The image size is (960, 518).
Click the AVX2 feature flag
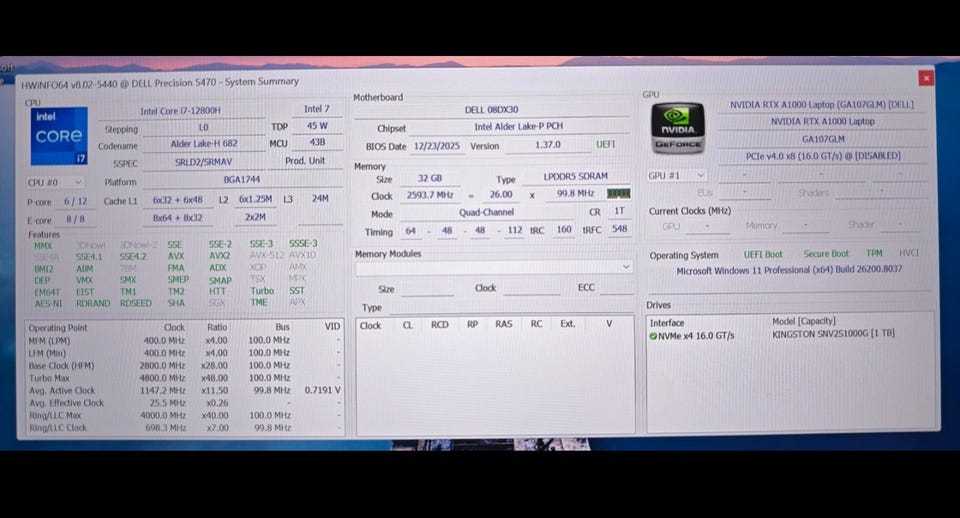(220, 256)
